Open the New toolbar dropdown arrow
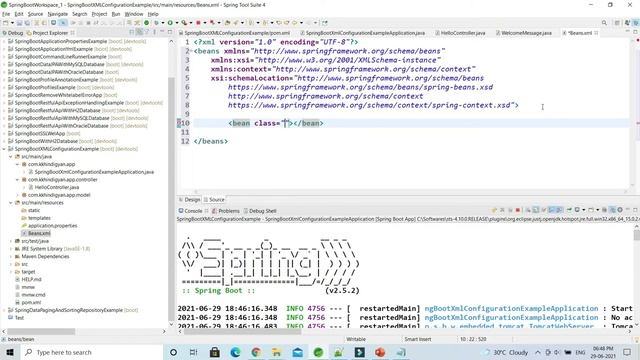 click(x=12, y=23)
